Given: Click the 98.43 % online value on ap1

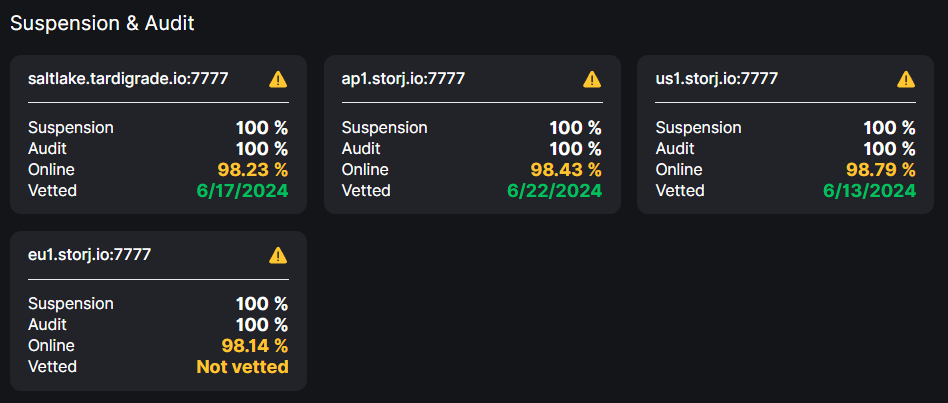Looking at the screenshot, I should click(x=567, y=170).
